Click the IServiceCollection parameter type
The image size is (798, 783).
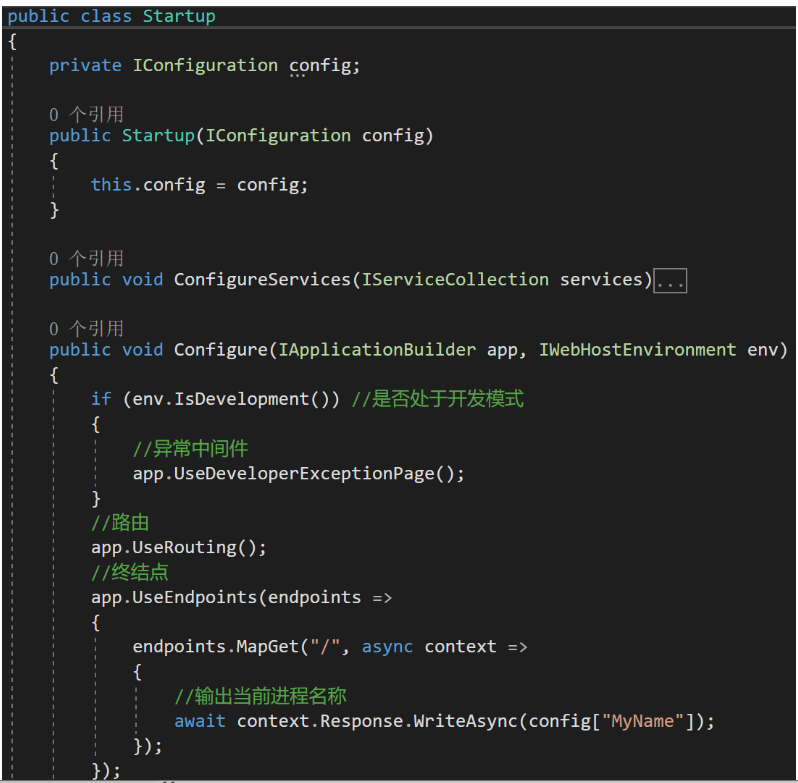455,280
